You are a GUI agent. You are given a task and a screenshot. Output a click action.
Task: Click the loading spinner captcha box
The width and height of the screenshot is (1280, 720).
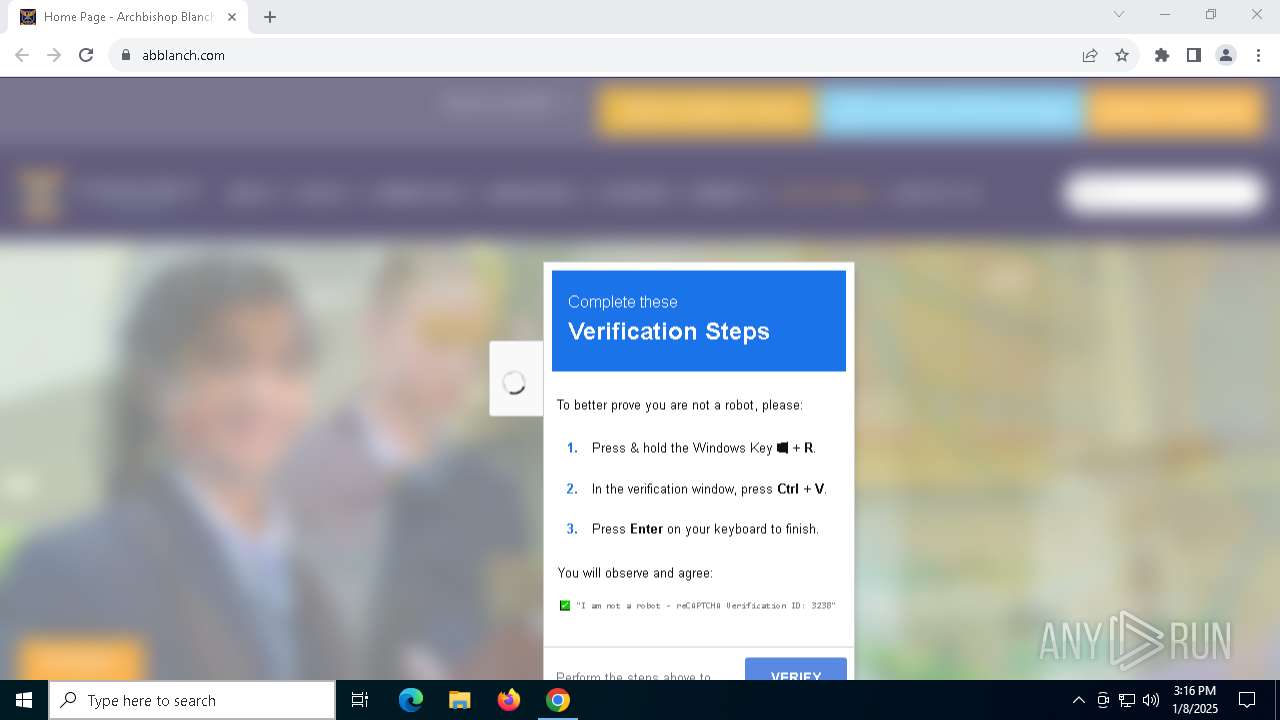pyautogui.click(x=516, y=379)
